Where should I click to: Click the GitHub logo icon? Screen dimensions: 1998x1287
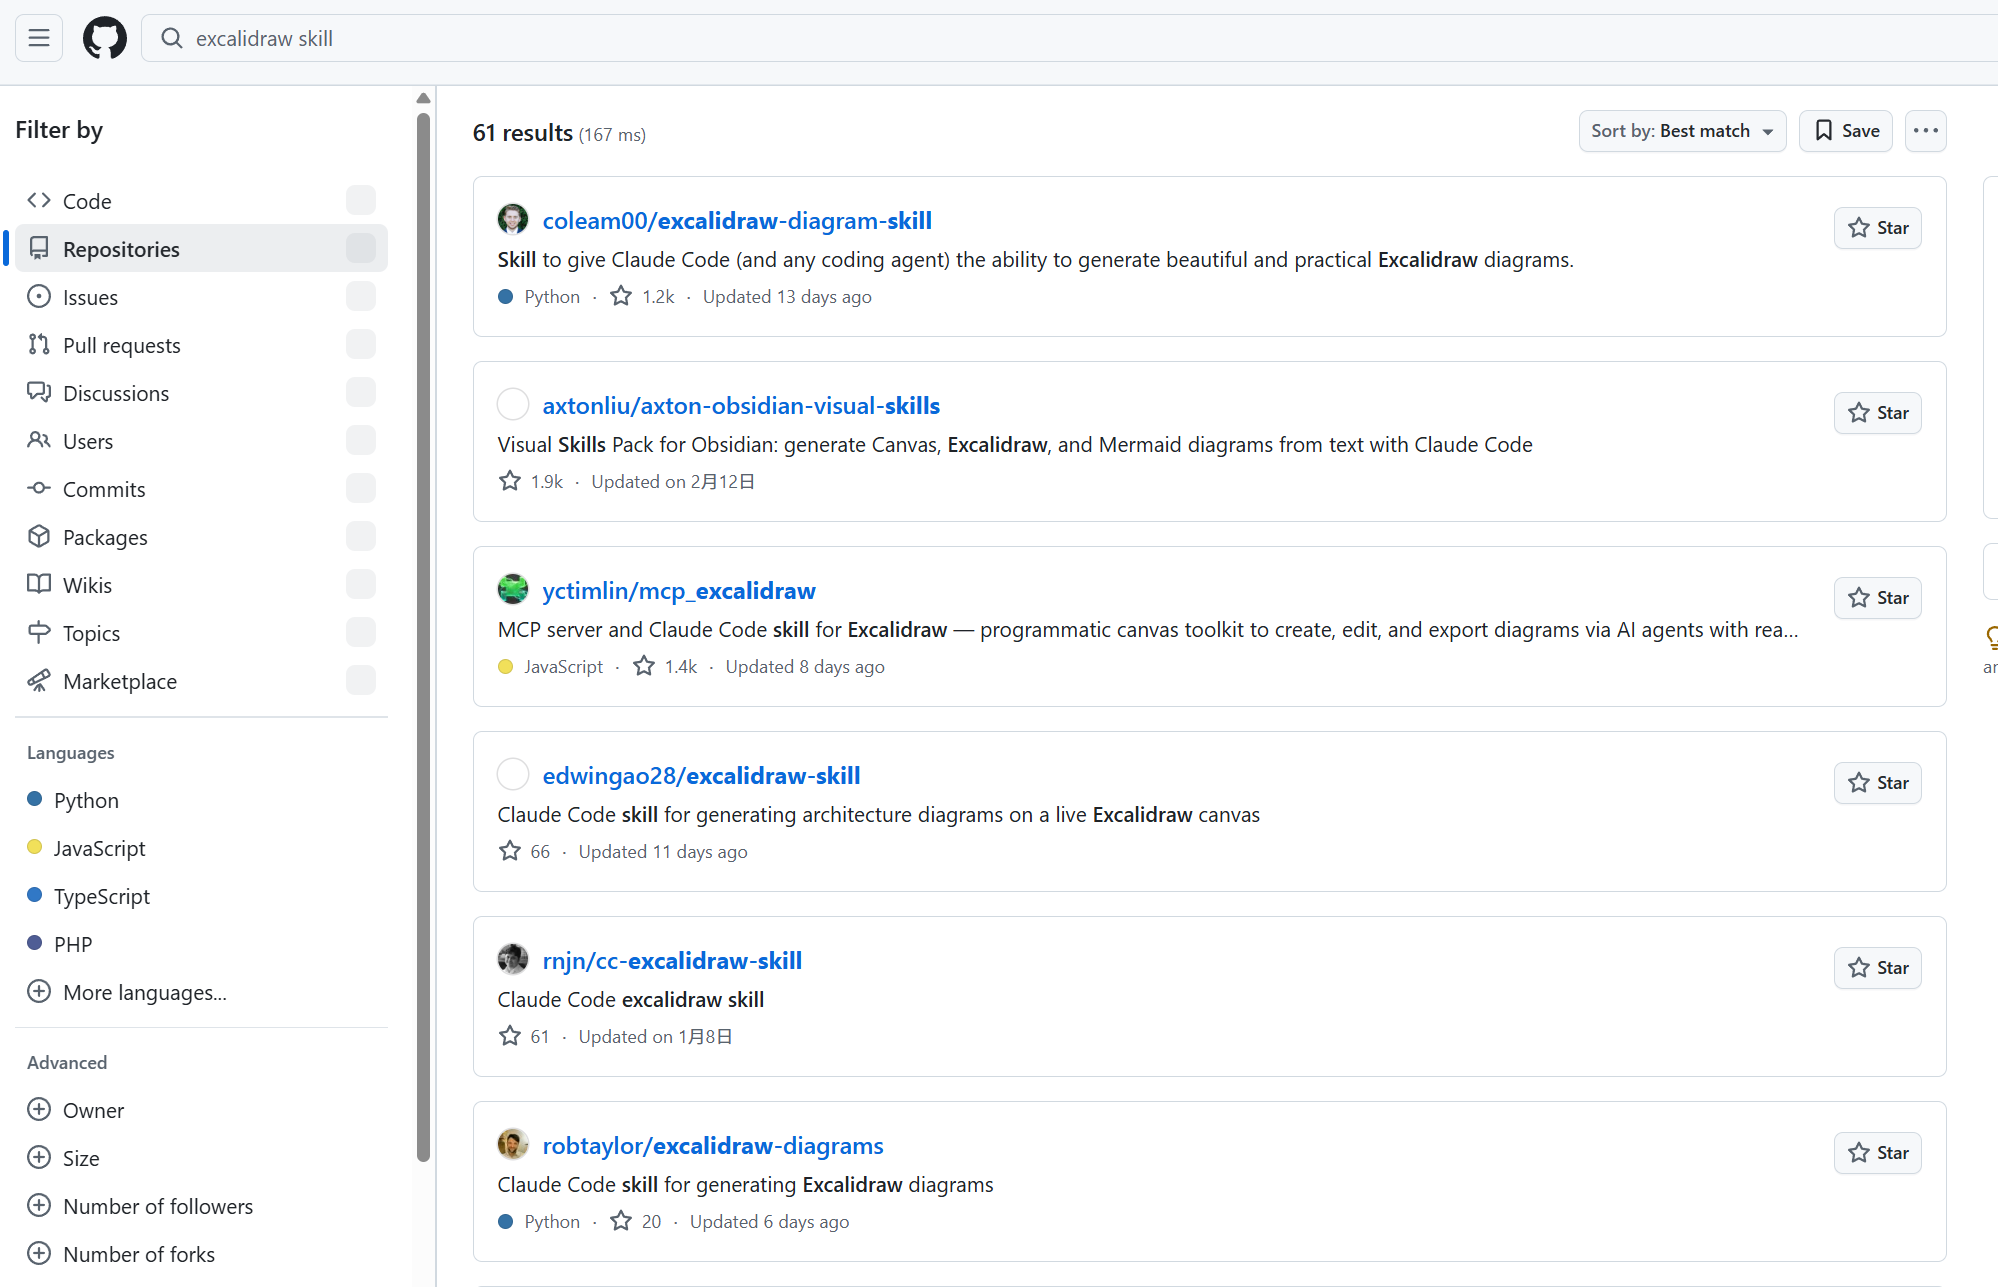[x=105, y=38]
